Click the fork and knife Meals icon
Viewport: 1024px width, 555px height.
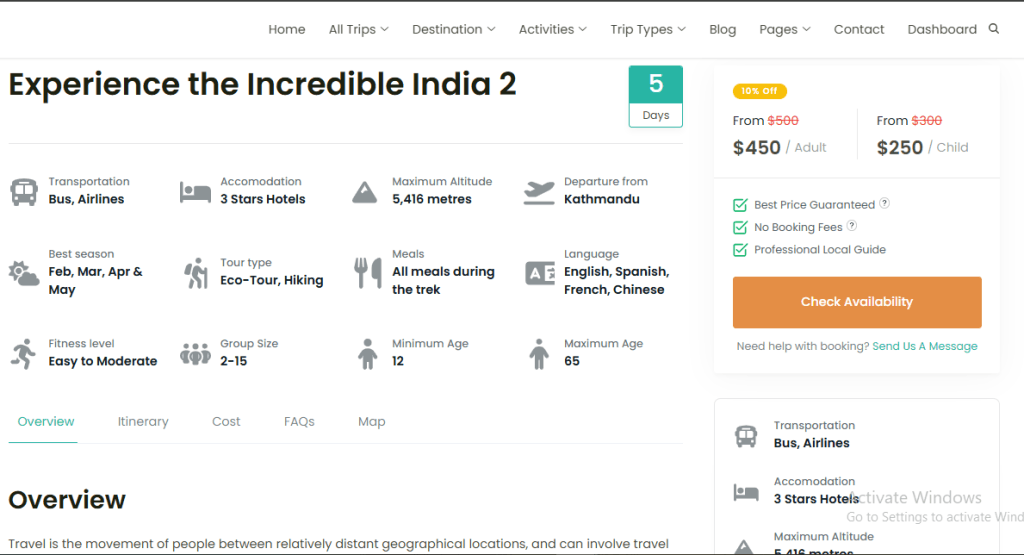367,272
